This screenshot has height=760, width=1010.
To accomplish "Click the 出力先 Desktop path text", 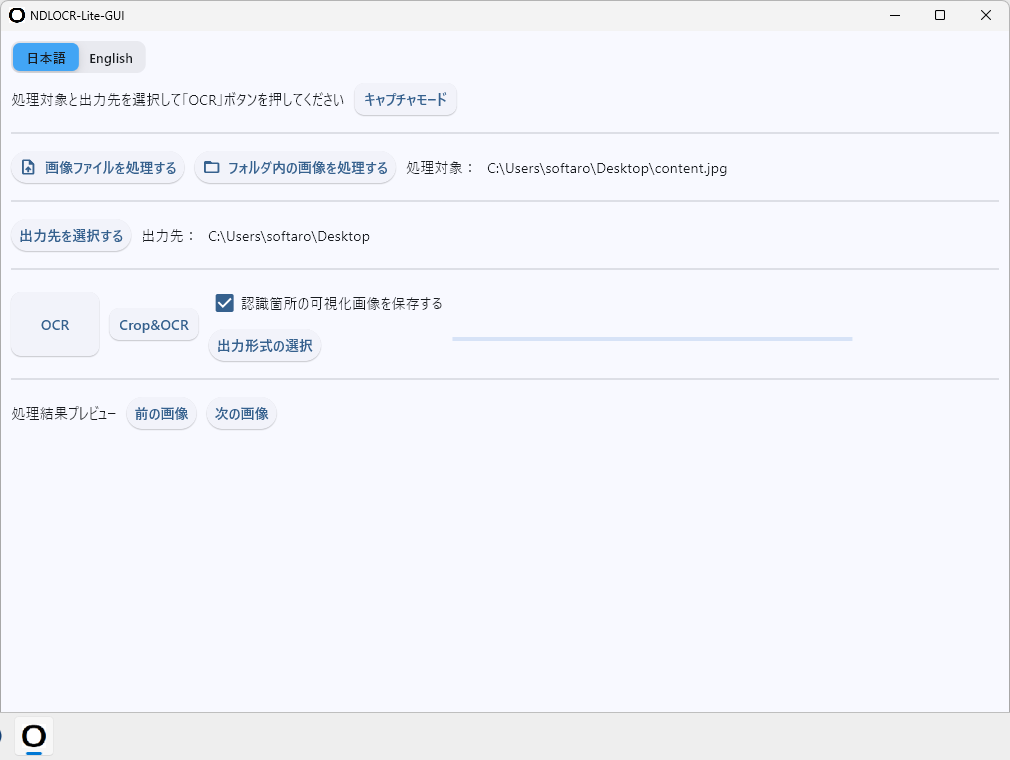I will tap(288, 236).
